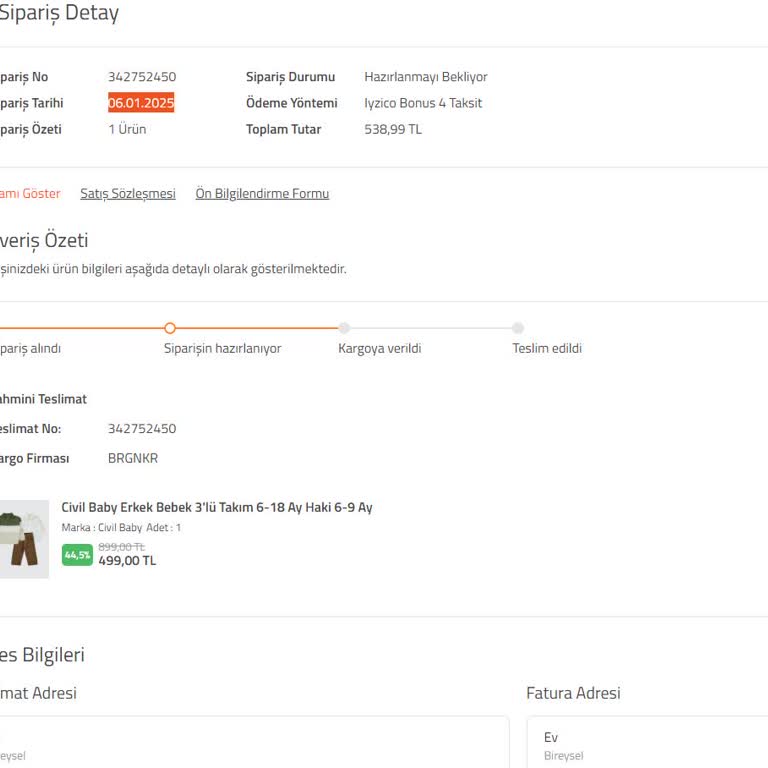Click the discounted price 499,00 TL
This screenshot has width=768, height=768.
pyautogui.click(x=127, y=561)
